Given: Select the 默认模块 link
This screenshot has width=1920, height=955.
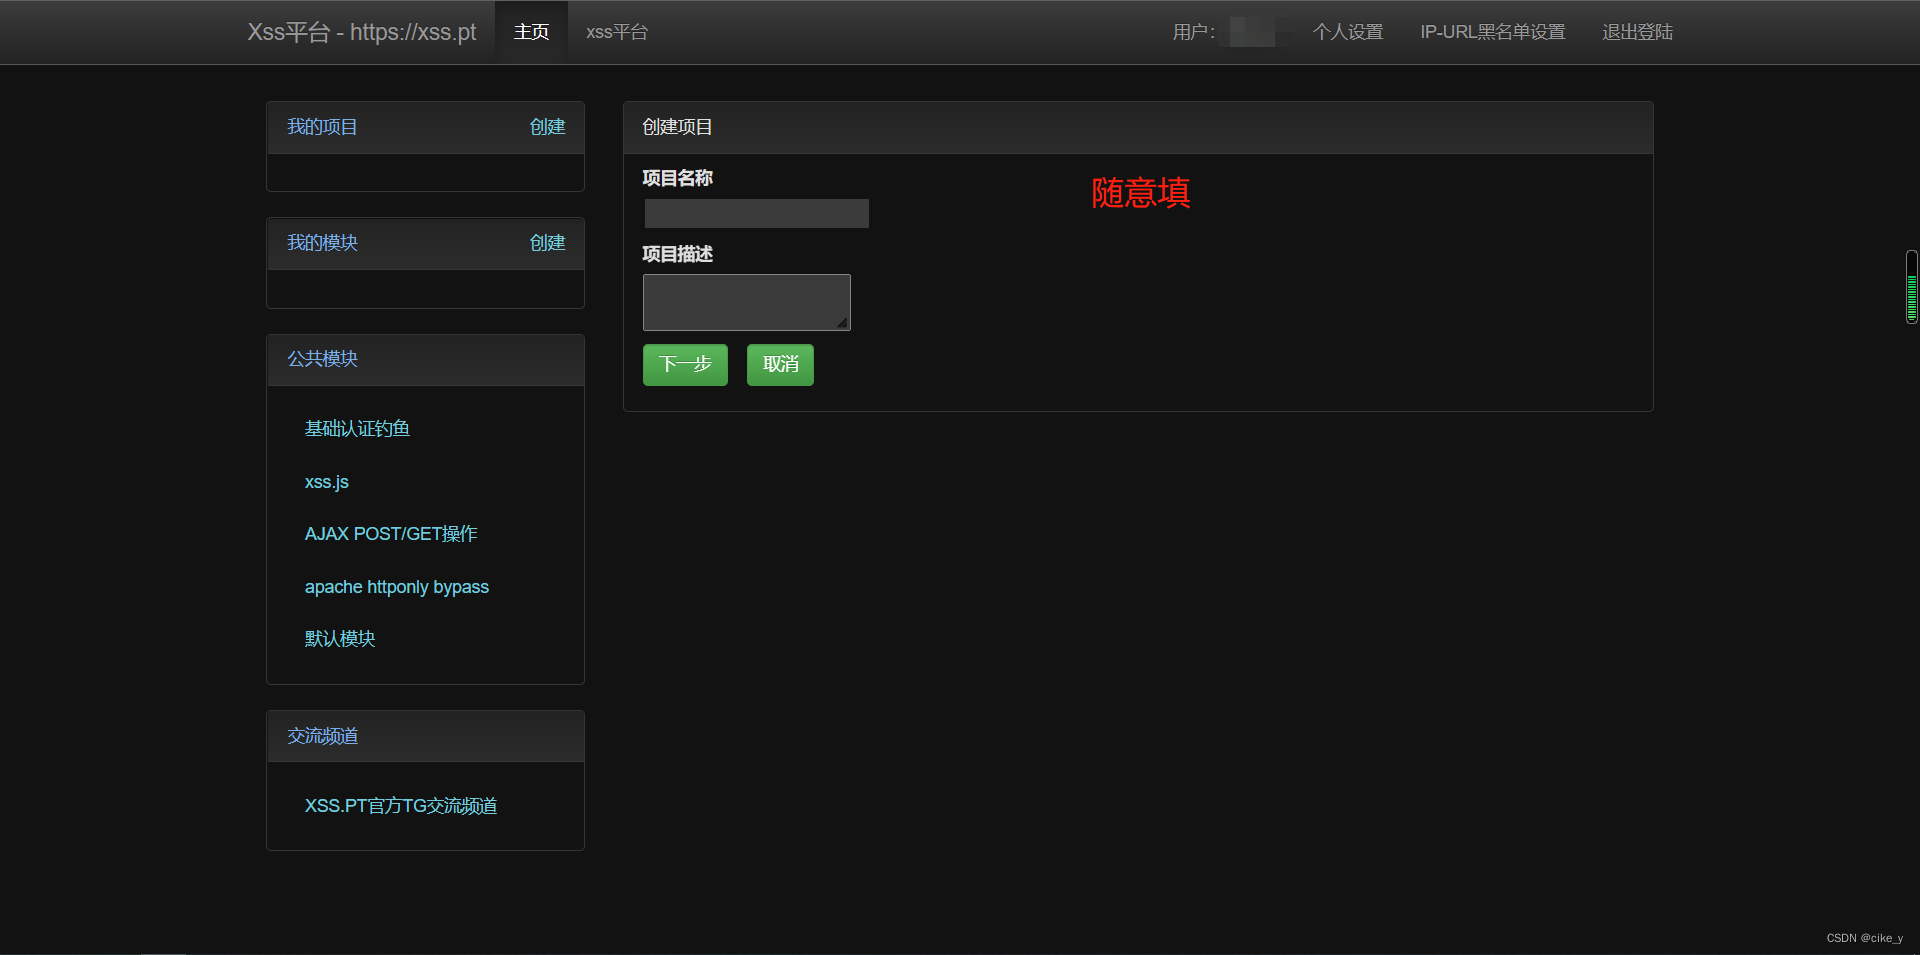Looking at the screenshot, I should click(340, 639).
